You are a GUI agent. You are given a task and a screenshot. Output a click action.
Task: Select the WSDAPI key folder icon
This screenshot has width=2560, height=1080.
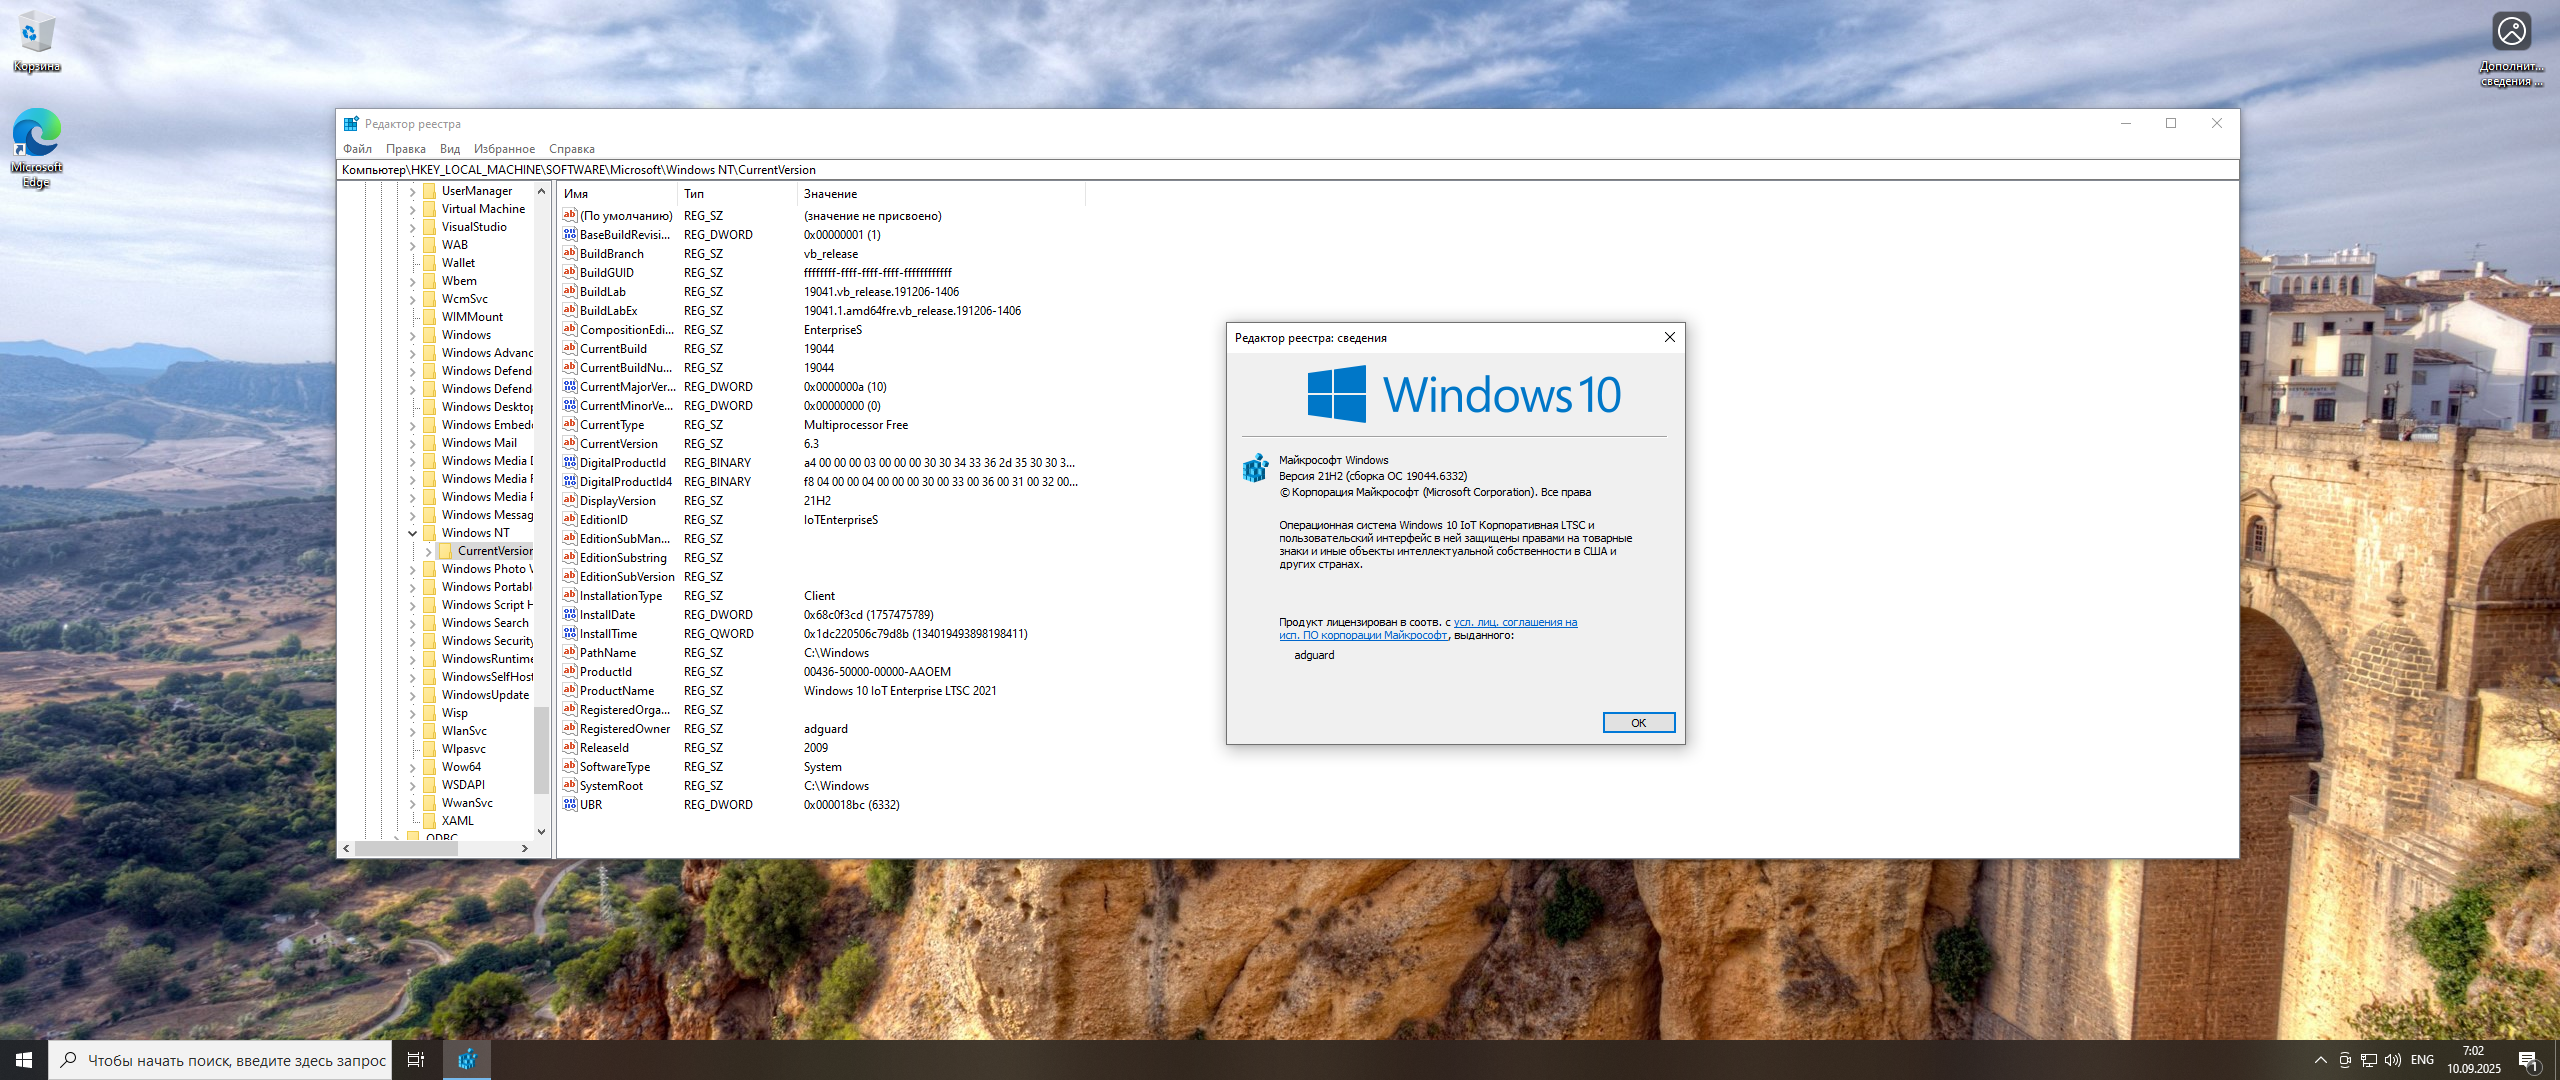pyautogui.click(x=429, y=785)
